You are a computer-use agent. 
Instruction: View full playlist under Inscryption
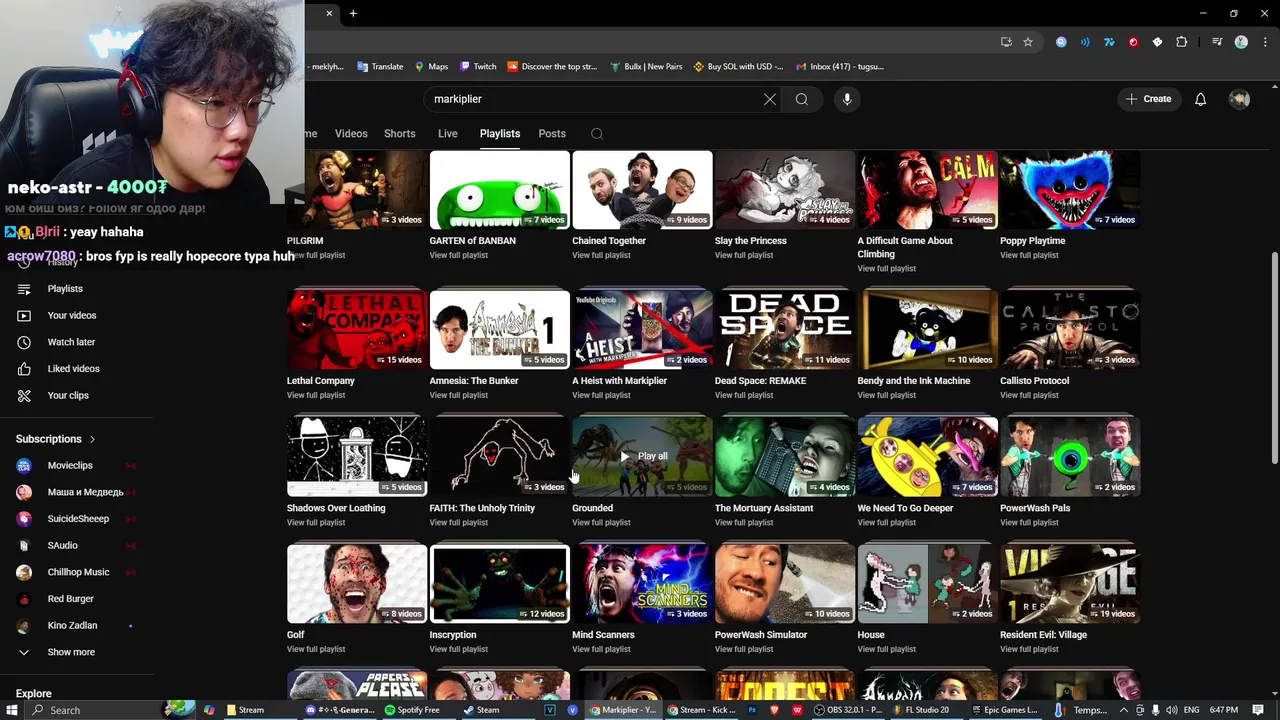click(x=459, y=649)
